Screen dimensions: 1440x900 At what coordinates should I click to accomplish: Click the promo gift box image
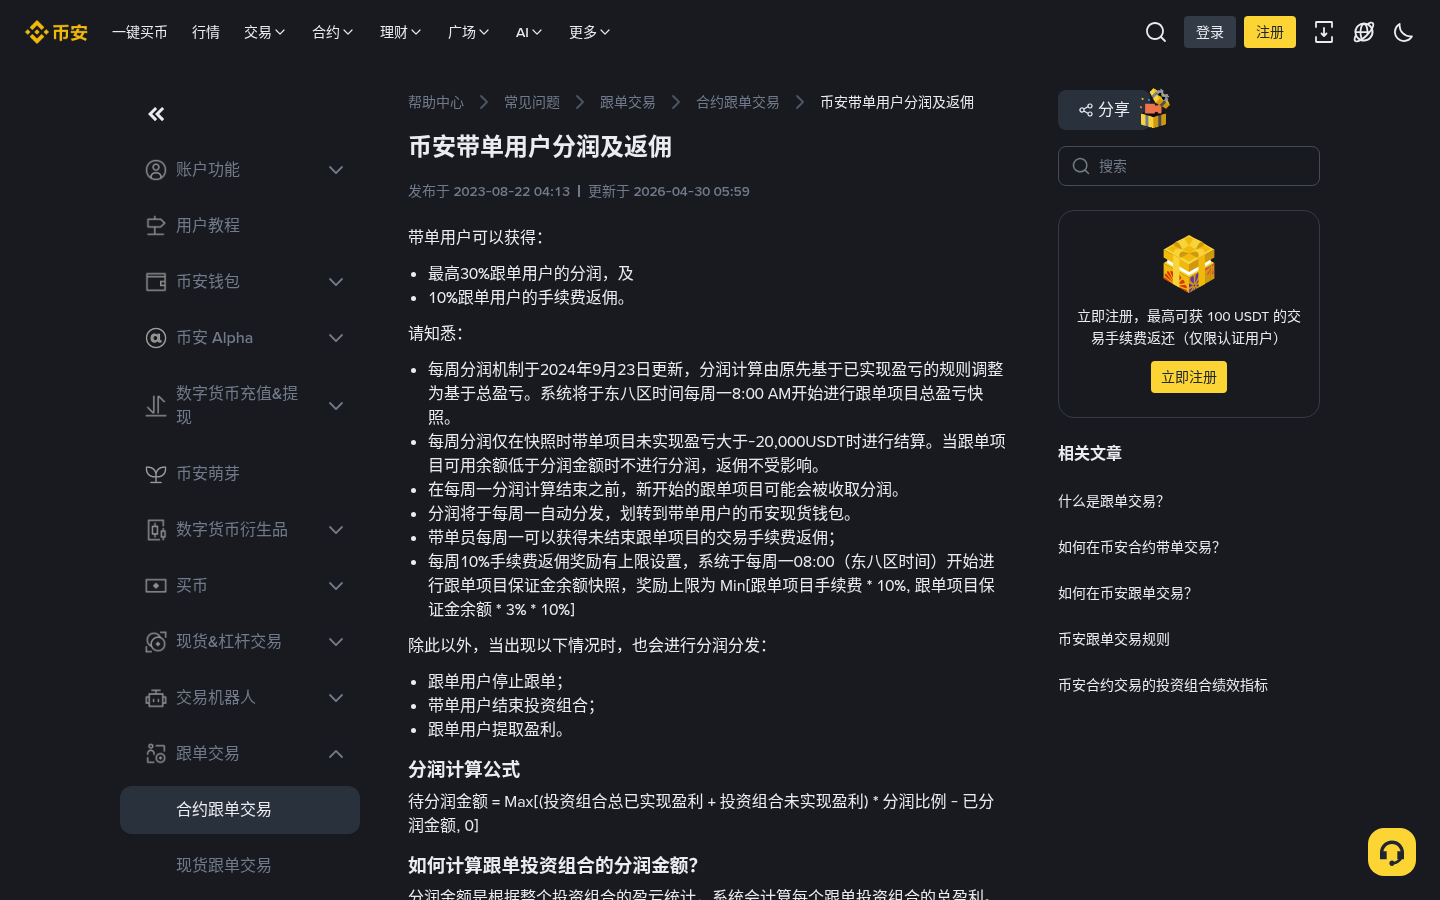(x=1189, y=264)
